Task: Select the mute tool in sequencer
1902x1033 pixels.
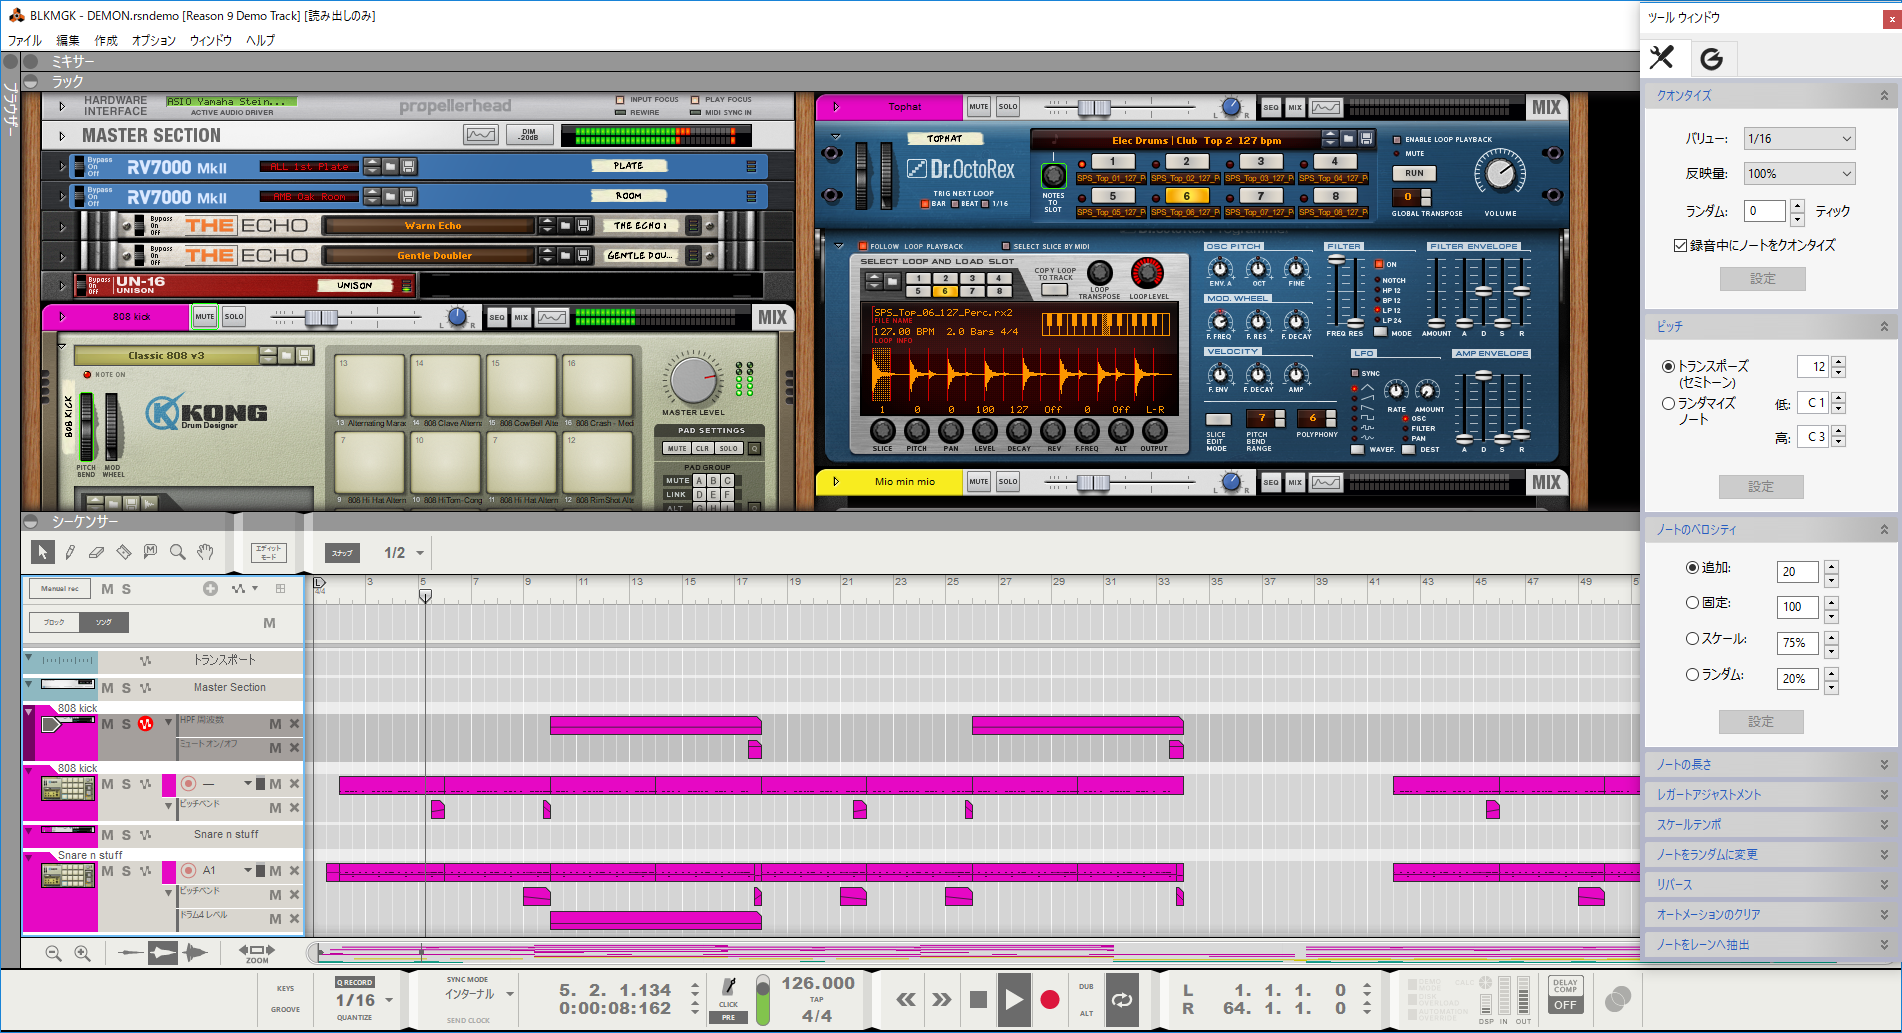Action: click(x=150, y=552)
